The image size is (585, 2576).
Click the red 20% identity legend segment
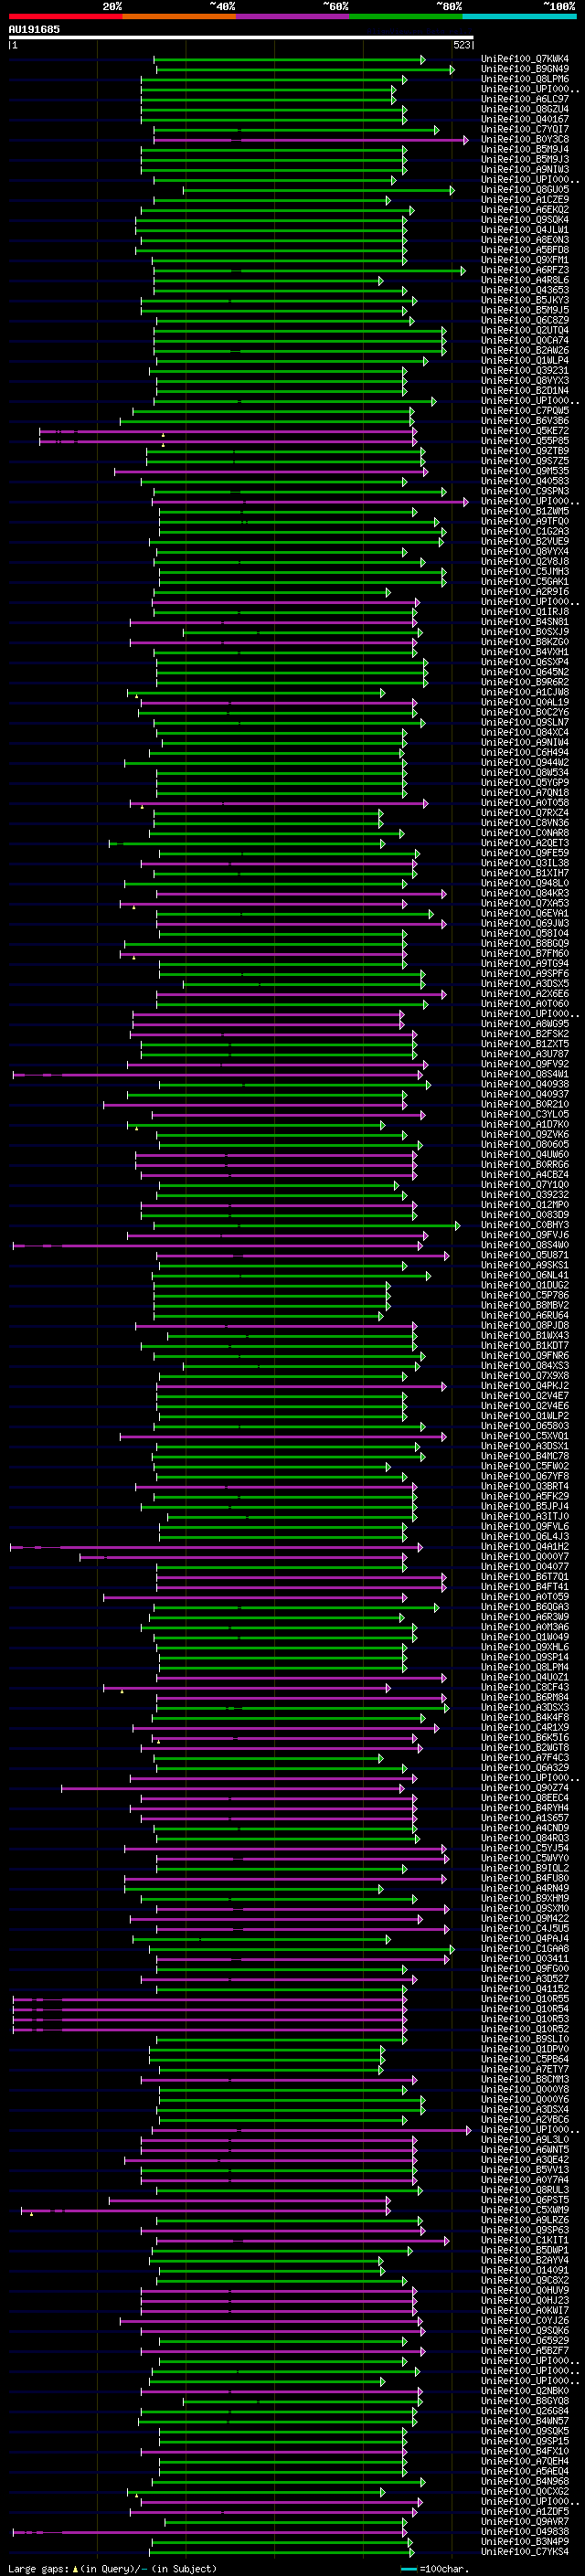point(65,16)
